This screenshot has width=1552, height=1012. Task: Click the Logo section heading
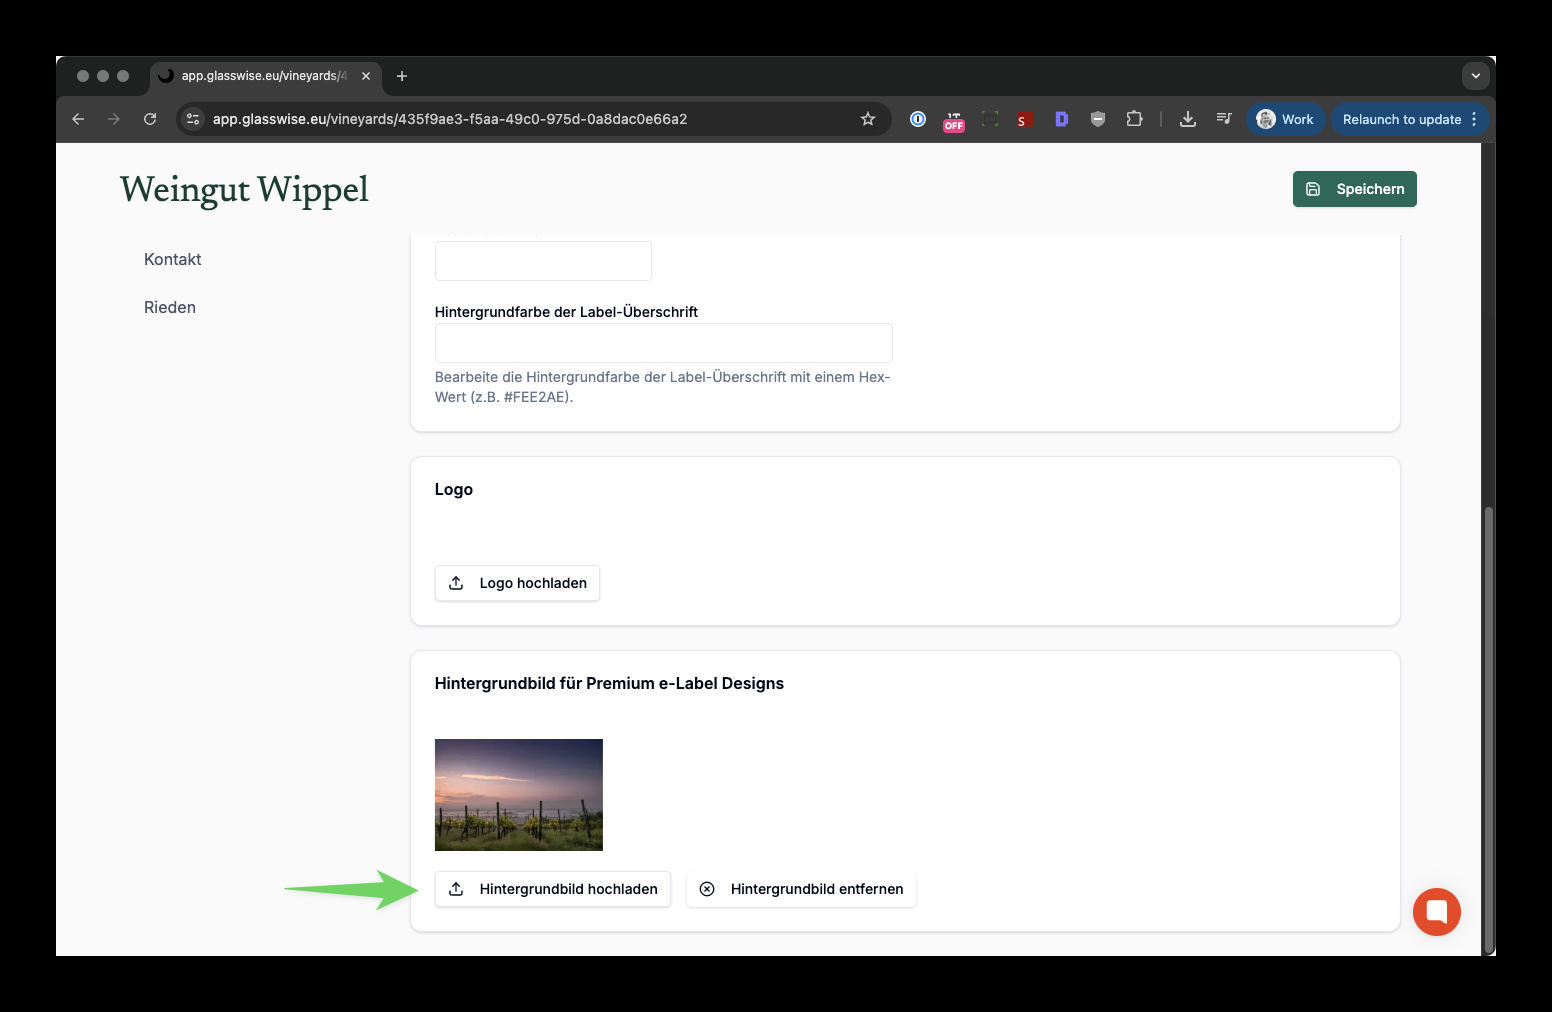click(454, 489)
